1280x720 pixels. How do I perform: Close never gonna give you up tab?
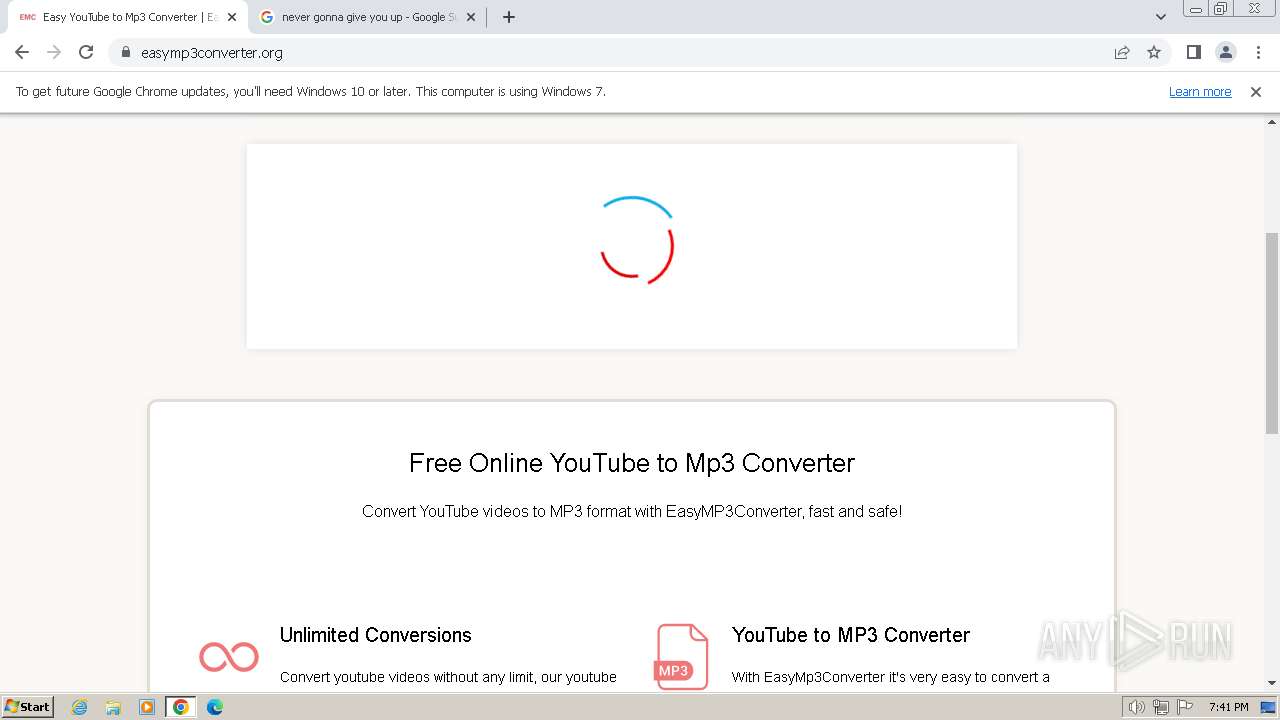[x=471, y=17]
